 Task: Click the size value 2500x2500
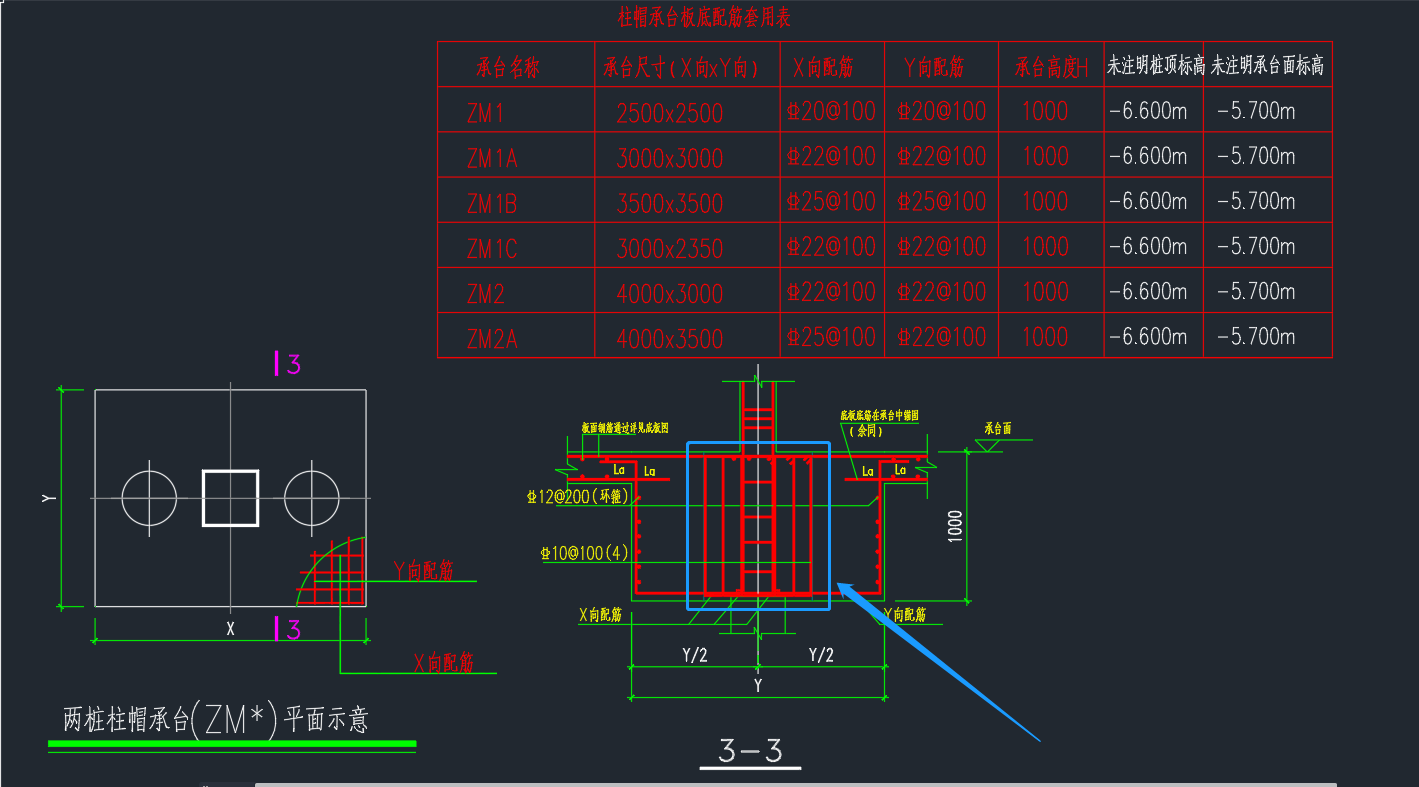[669, 113]
